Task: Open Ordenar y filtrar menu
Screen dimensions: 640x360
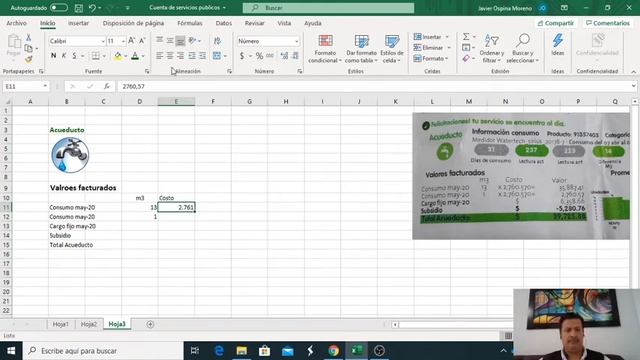Action: click(x=491, y=49)
